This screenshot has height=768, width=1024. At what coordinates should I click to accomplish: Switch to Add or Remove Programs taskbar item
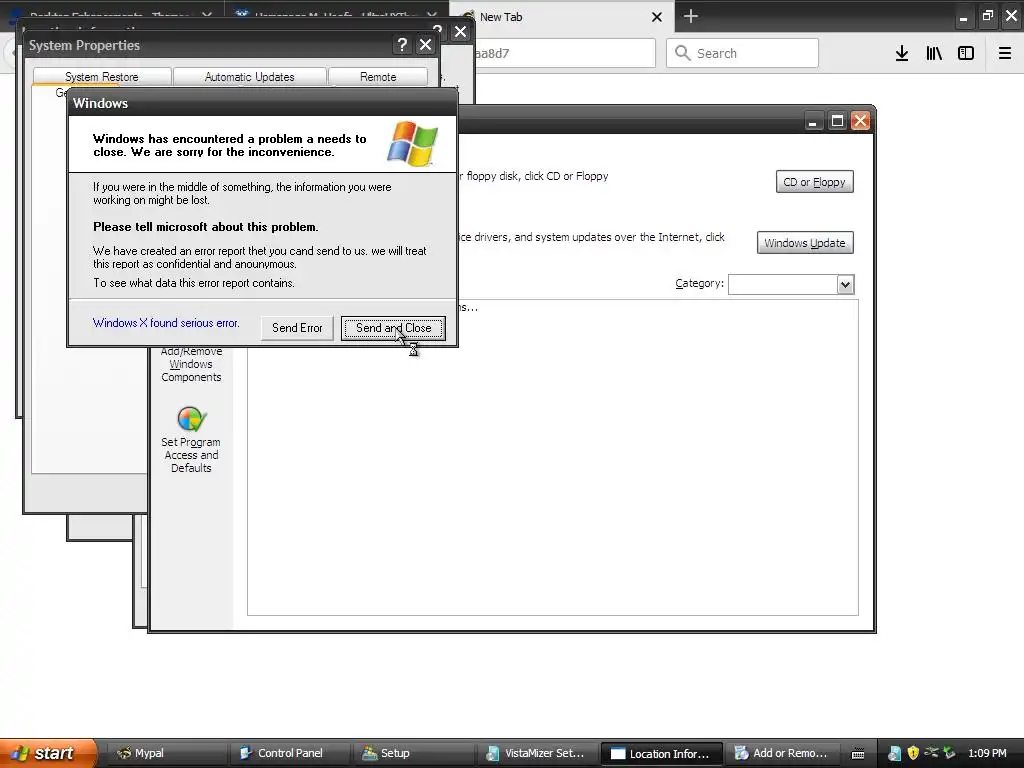point(784,753)
